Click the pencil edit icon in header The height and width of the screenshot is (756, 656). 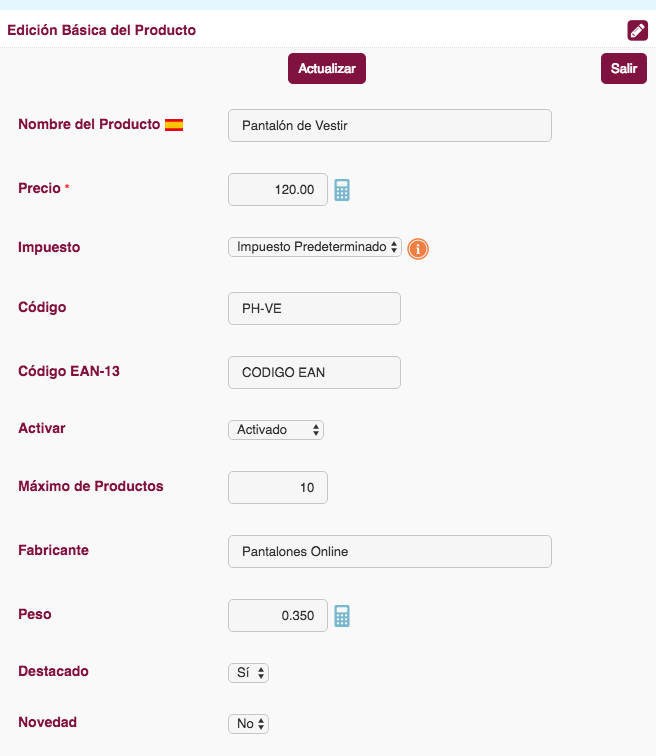click(637, 30)
